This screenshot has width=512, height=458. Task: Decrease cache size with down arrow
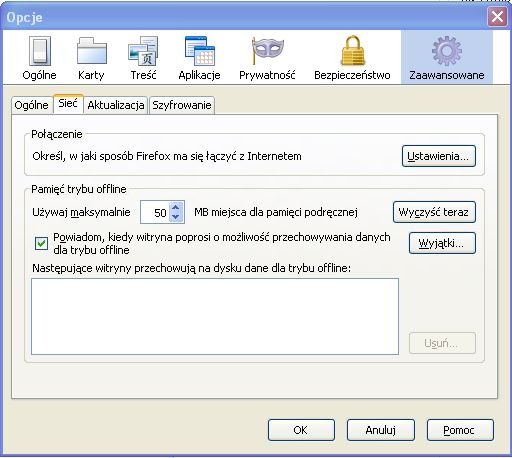tap(176, 217)
